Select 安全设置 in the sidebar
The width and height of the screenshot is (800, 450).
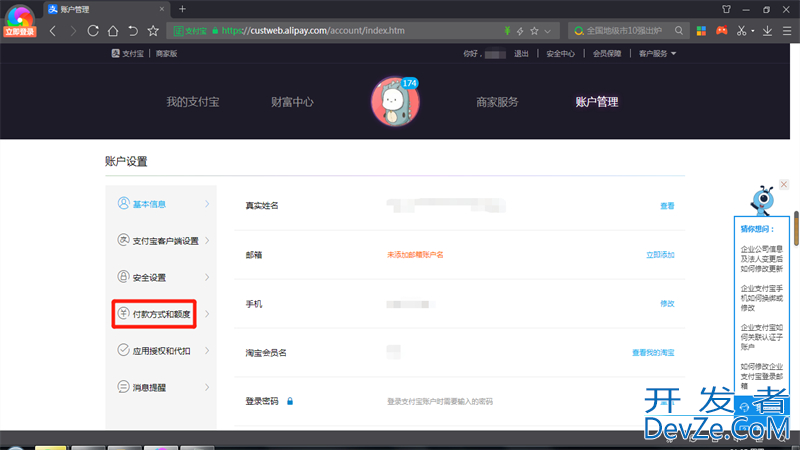point(149,278)
